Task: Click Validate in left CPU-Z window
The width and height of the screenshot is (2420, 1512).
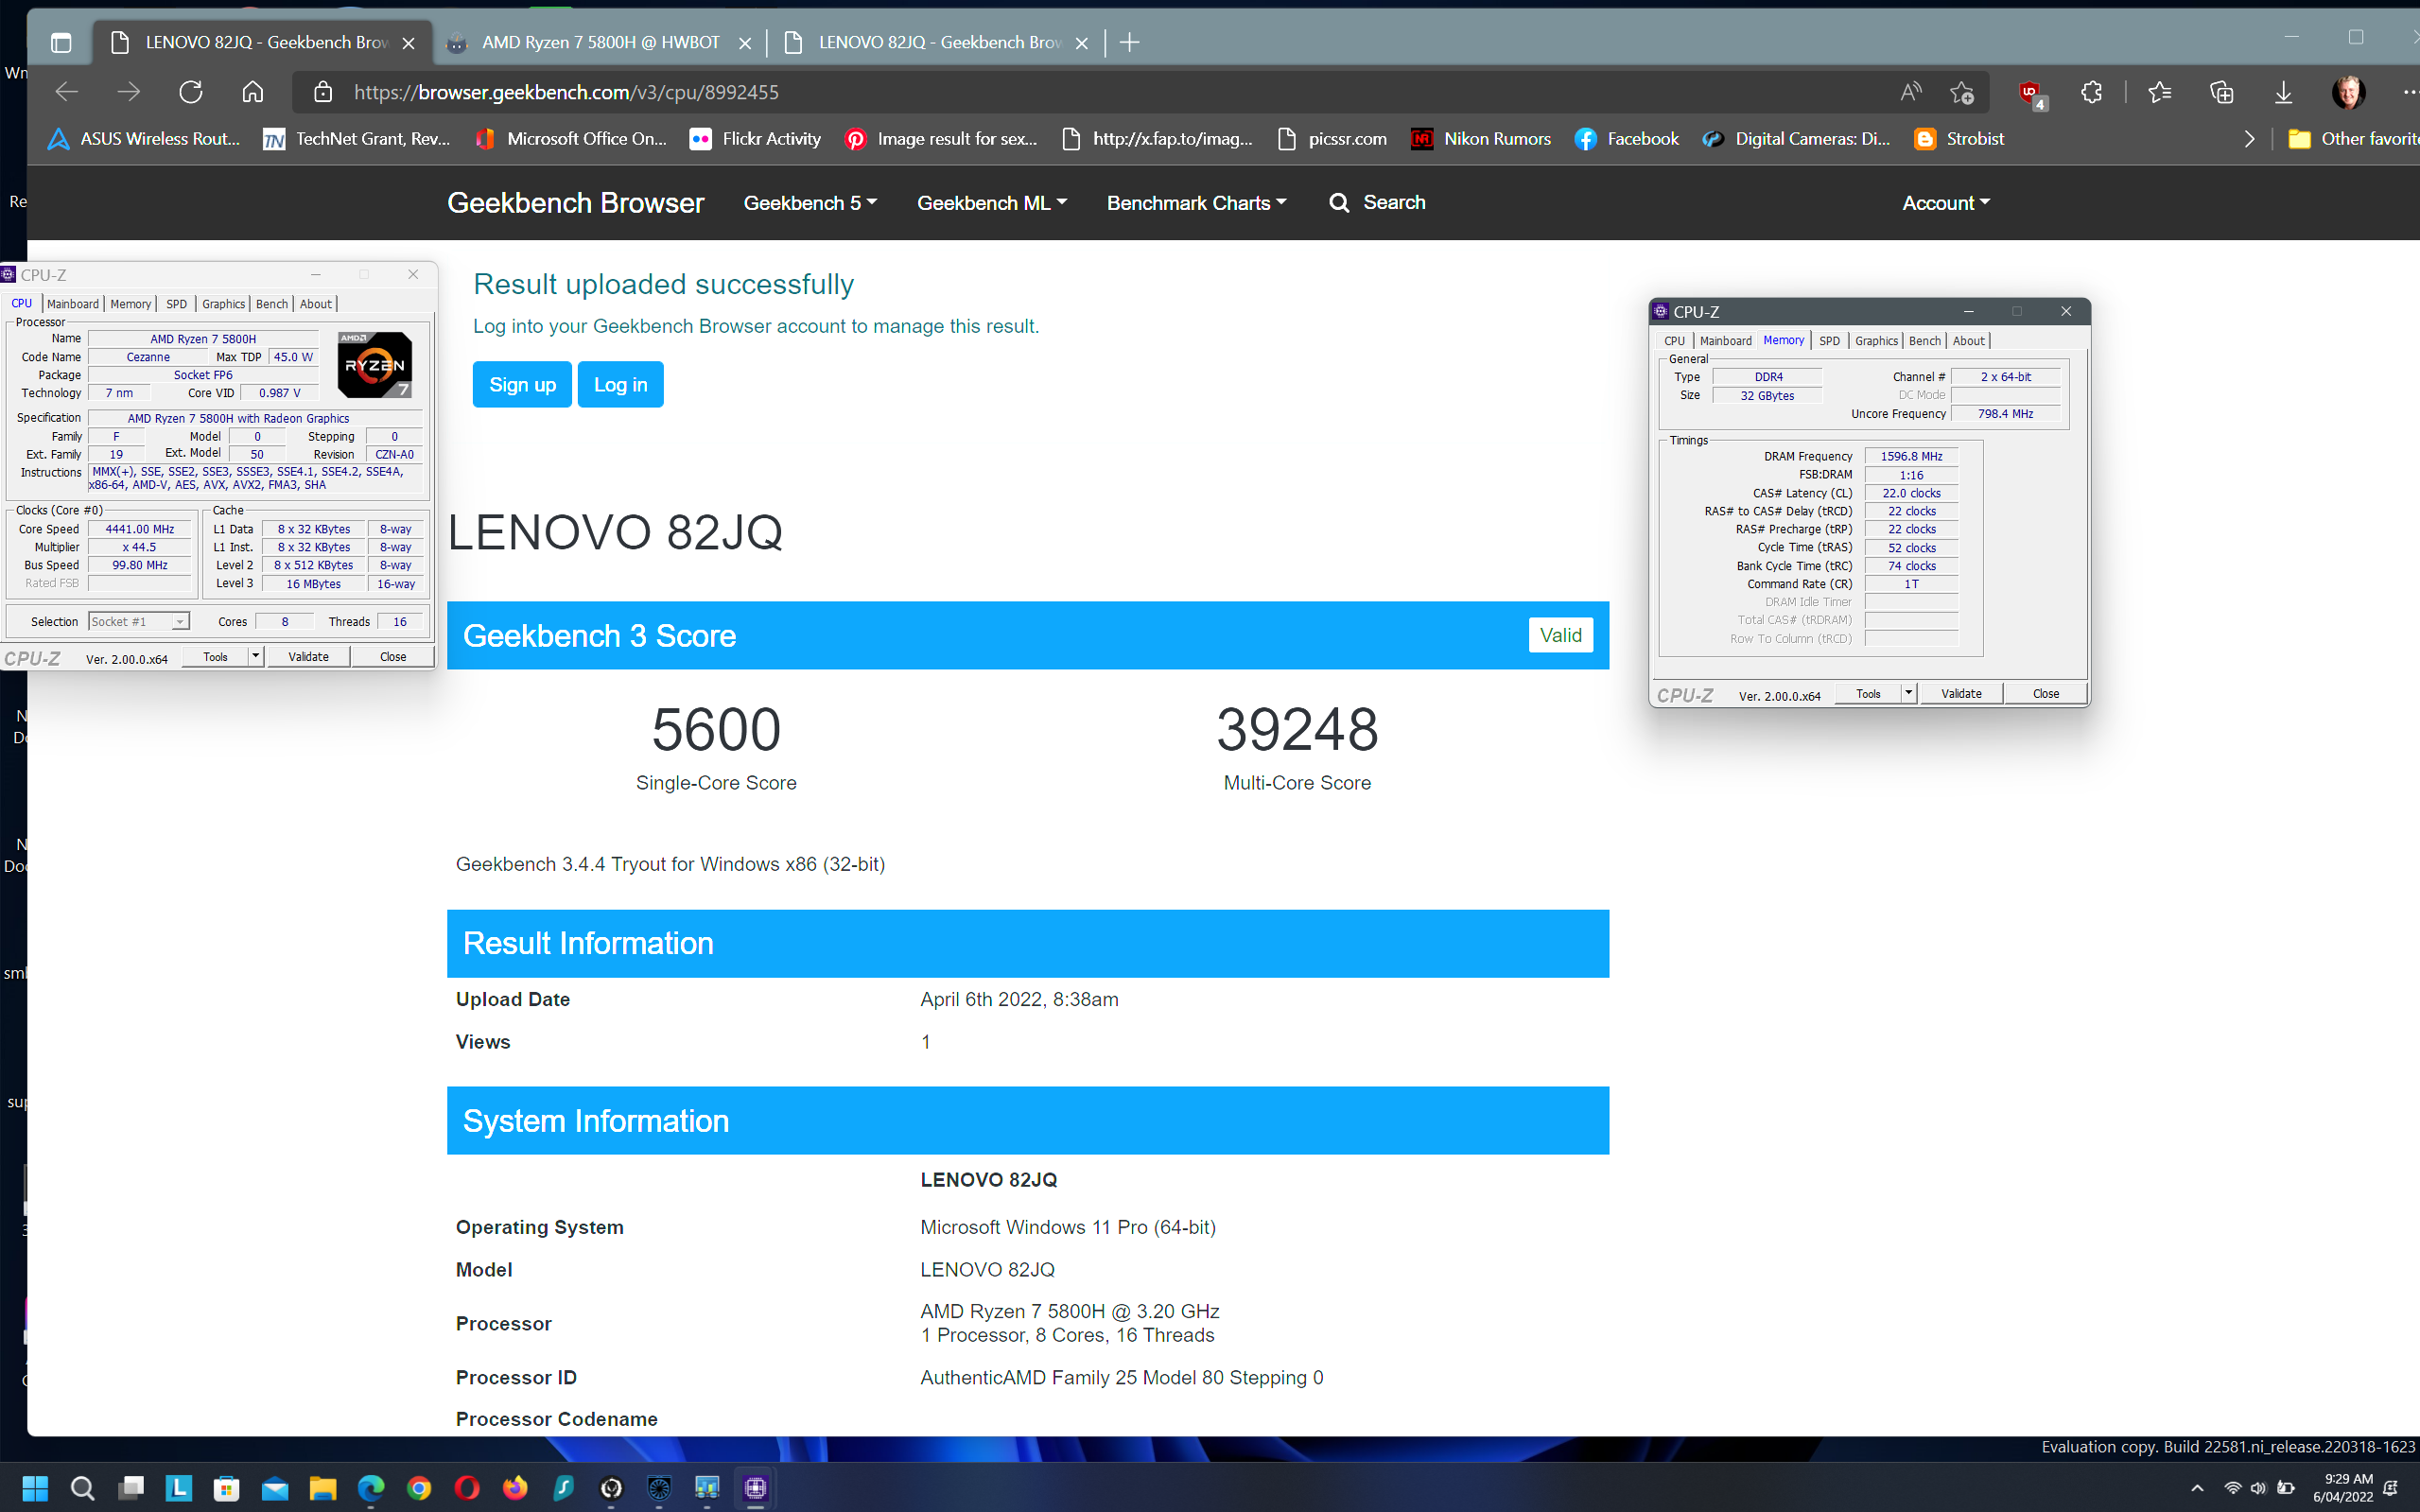Action: point(308,657)
